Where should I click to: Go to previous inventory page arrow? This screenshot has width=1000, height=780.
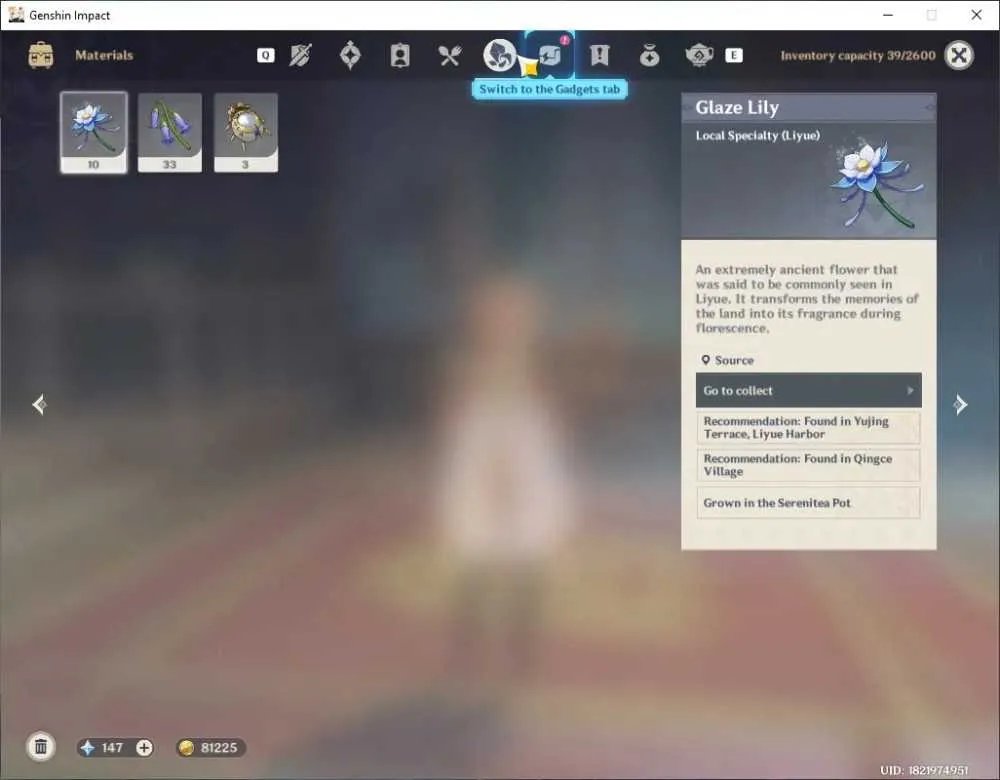(x=39, y=404)
